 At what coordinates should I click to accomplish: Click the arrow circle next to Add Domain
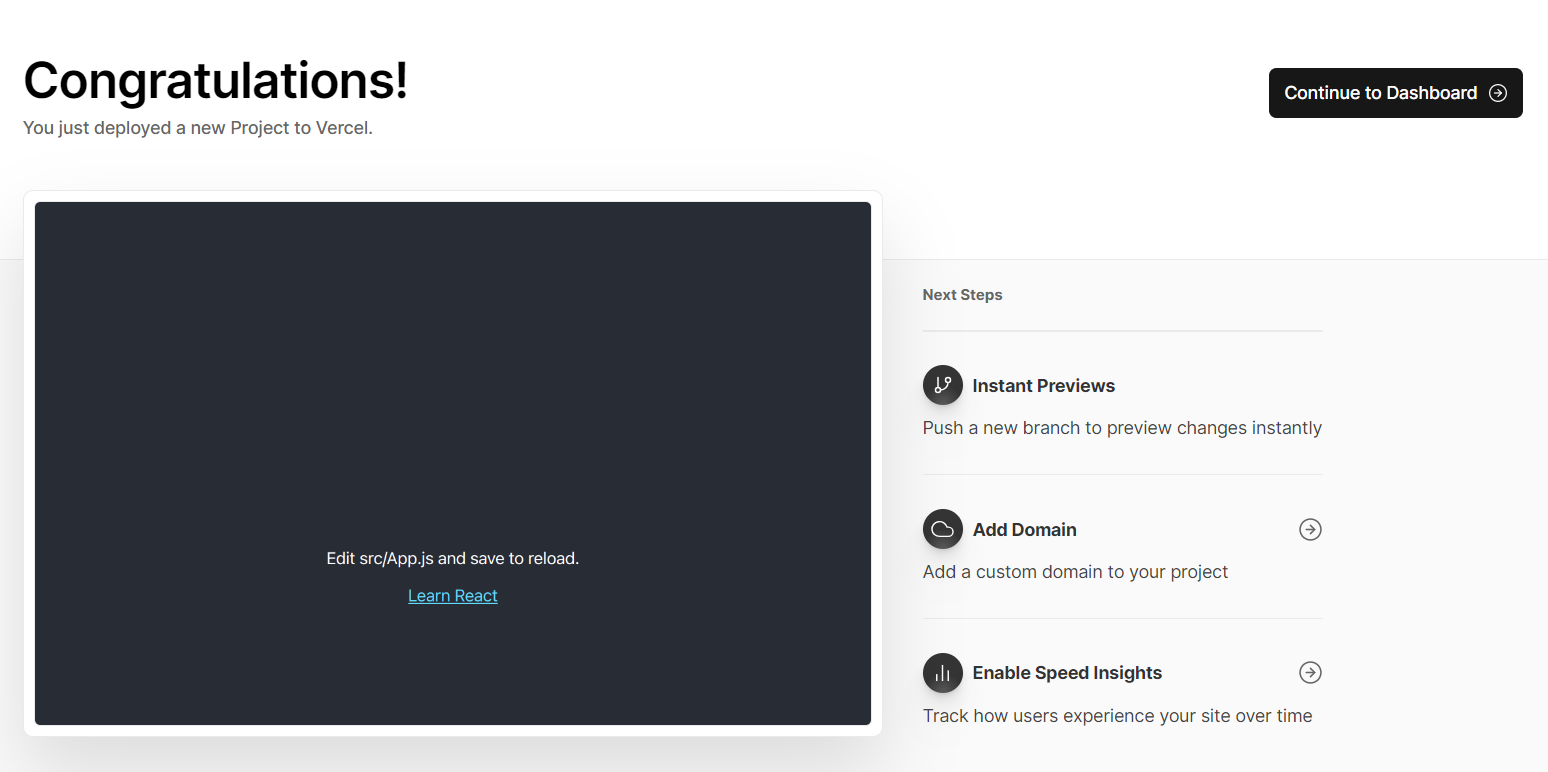pyautogui.click(x=1310, y=529)
